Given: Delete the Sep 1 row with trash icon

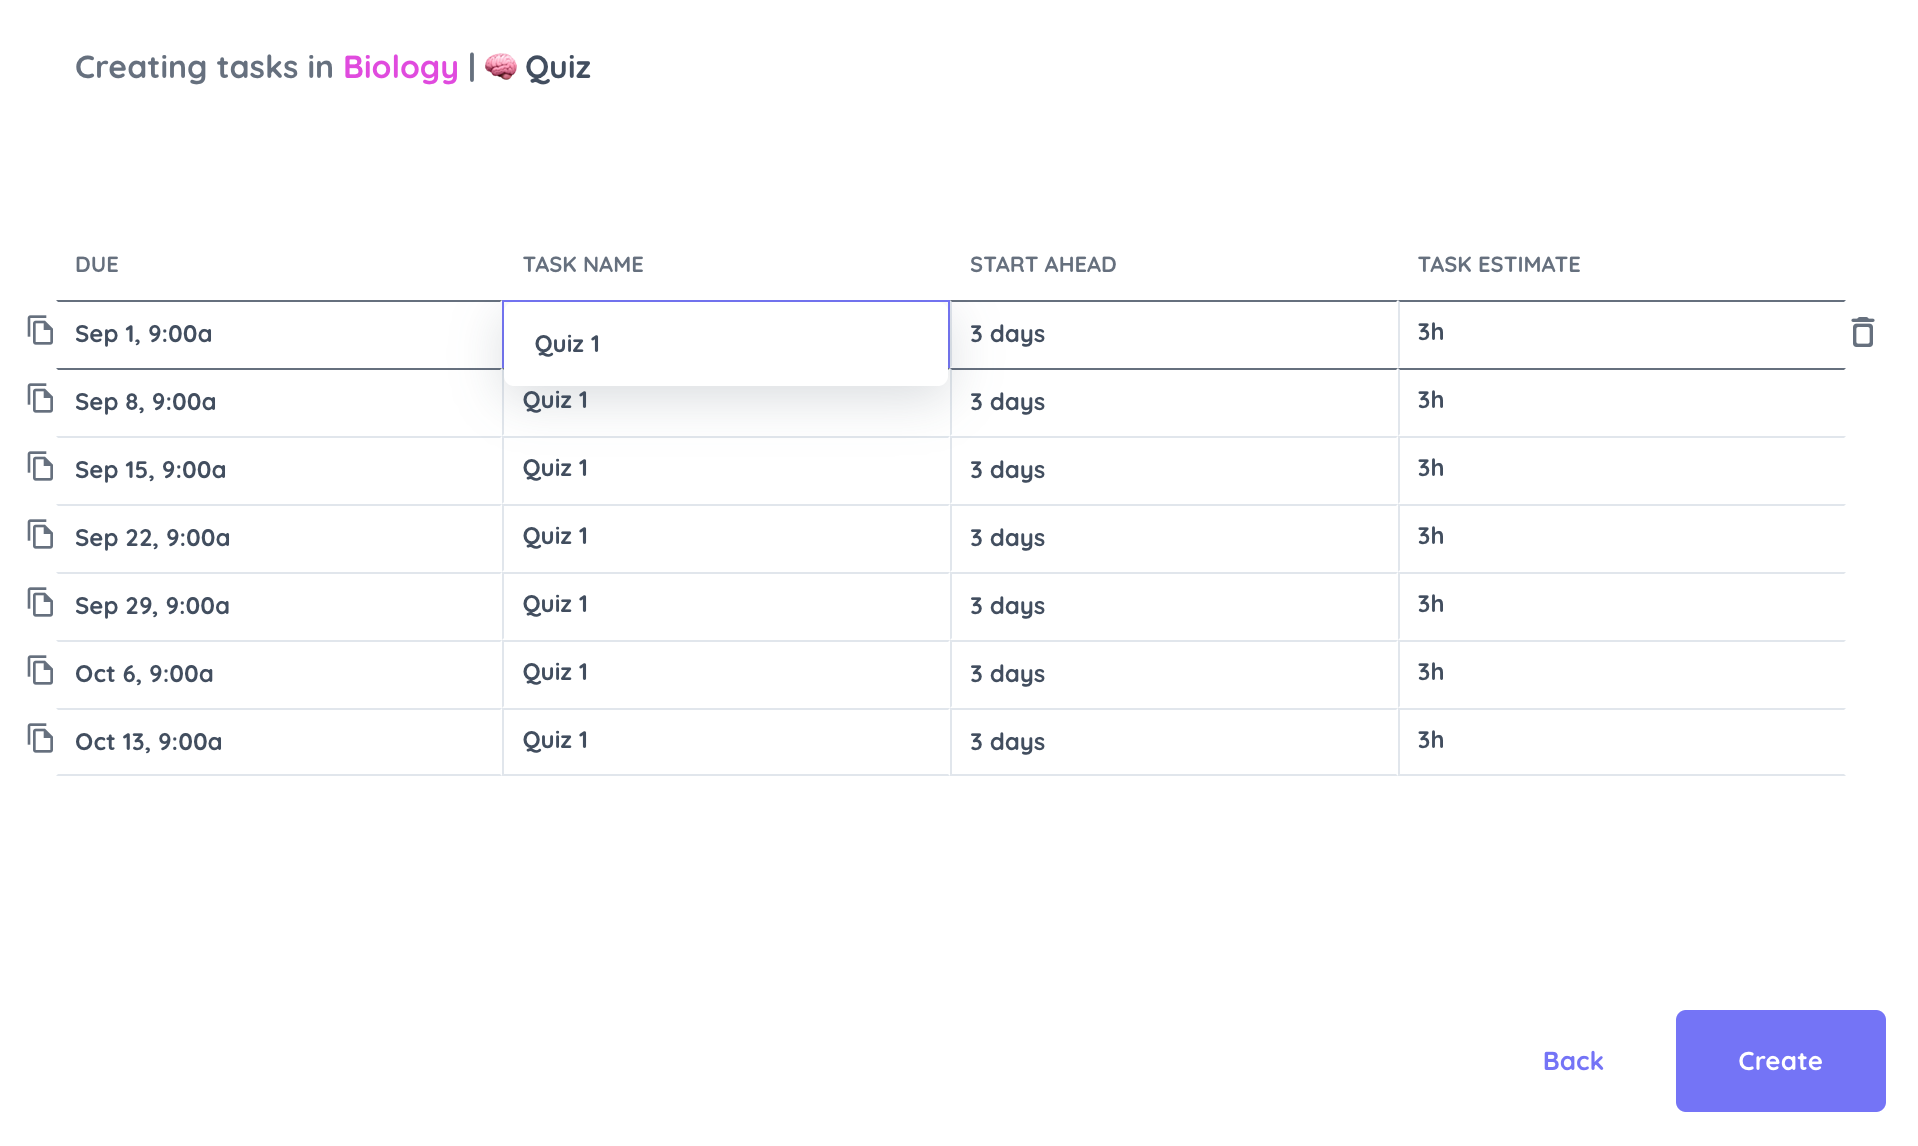Looking at the screenshot, I should tap(1862, 332).
